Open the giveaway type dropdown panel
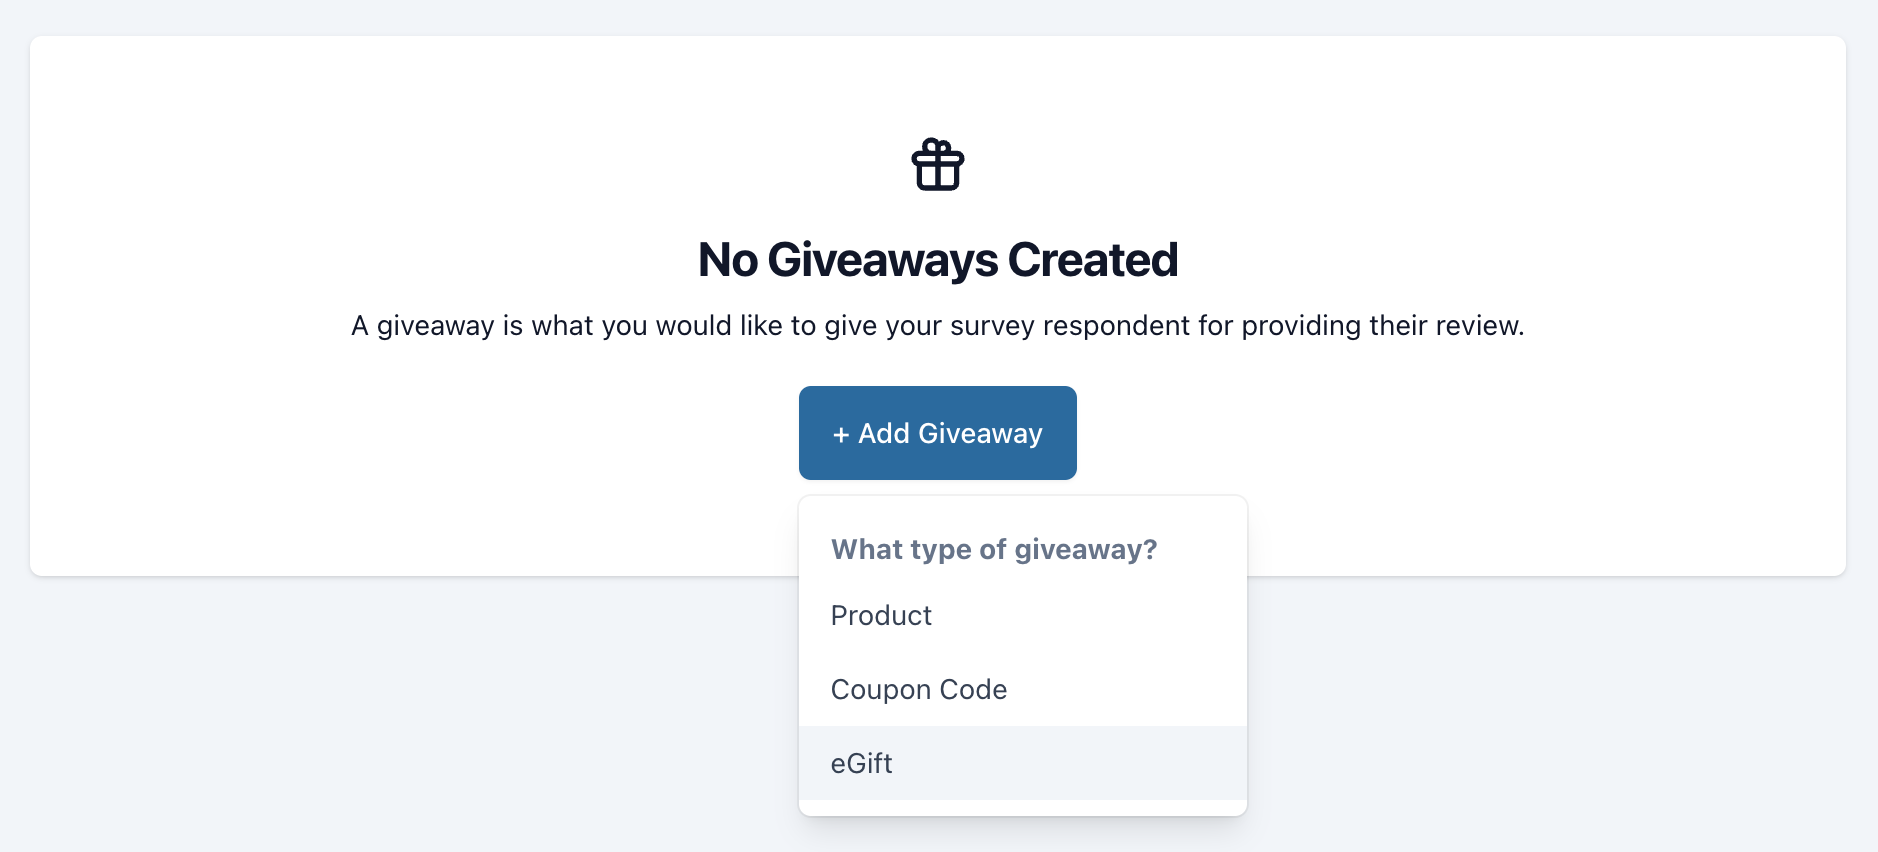 pyautogui.click(x=1022, y=654)
